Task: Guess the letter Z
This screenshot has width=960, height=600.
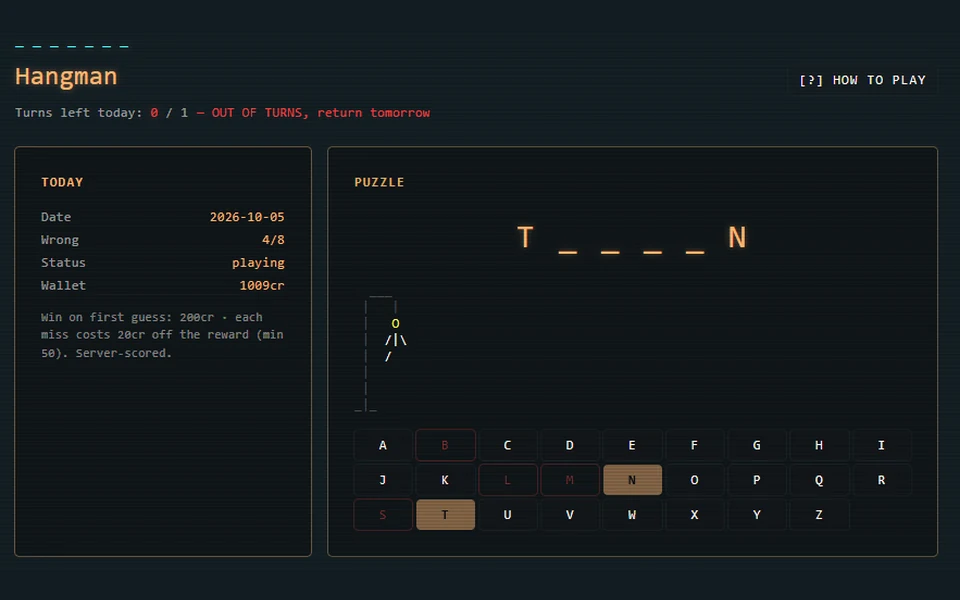Action: pos(819,515)
